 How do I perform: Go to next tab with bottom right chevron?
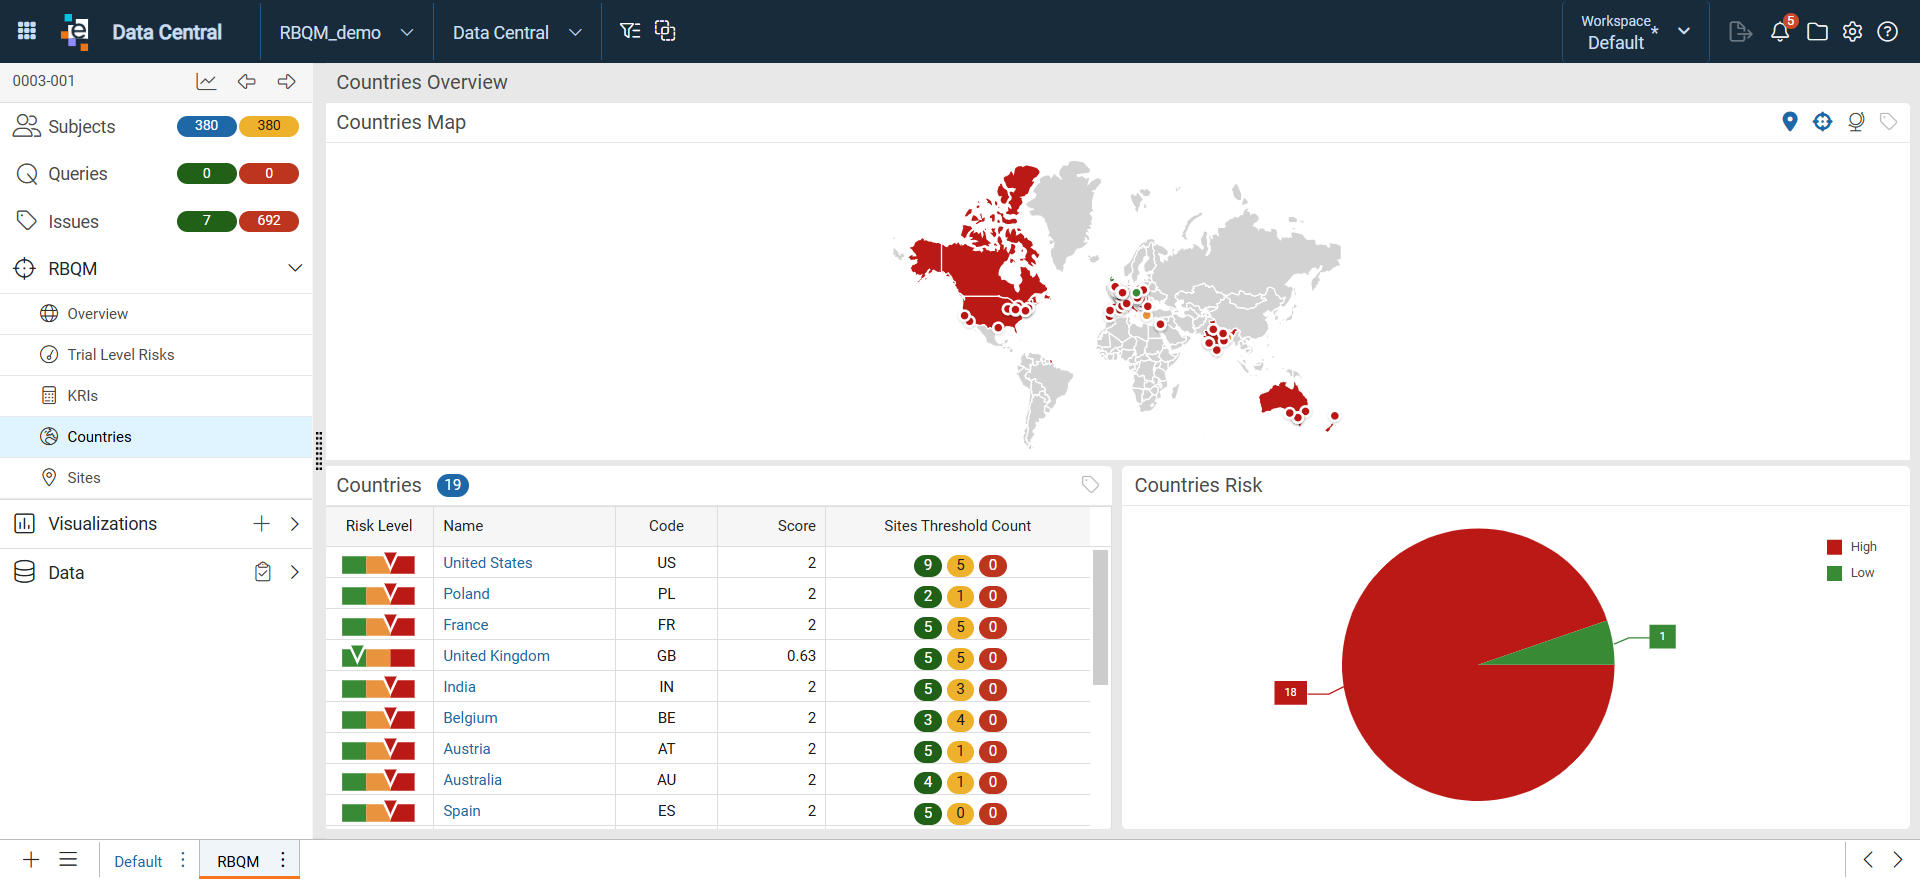click(1898, 860)
